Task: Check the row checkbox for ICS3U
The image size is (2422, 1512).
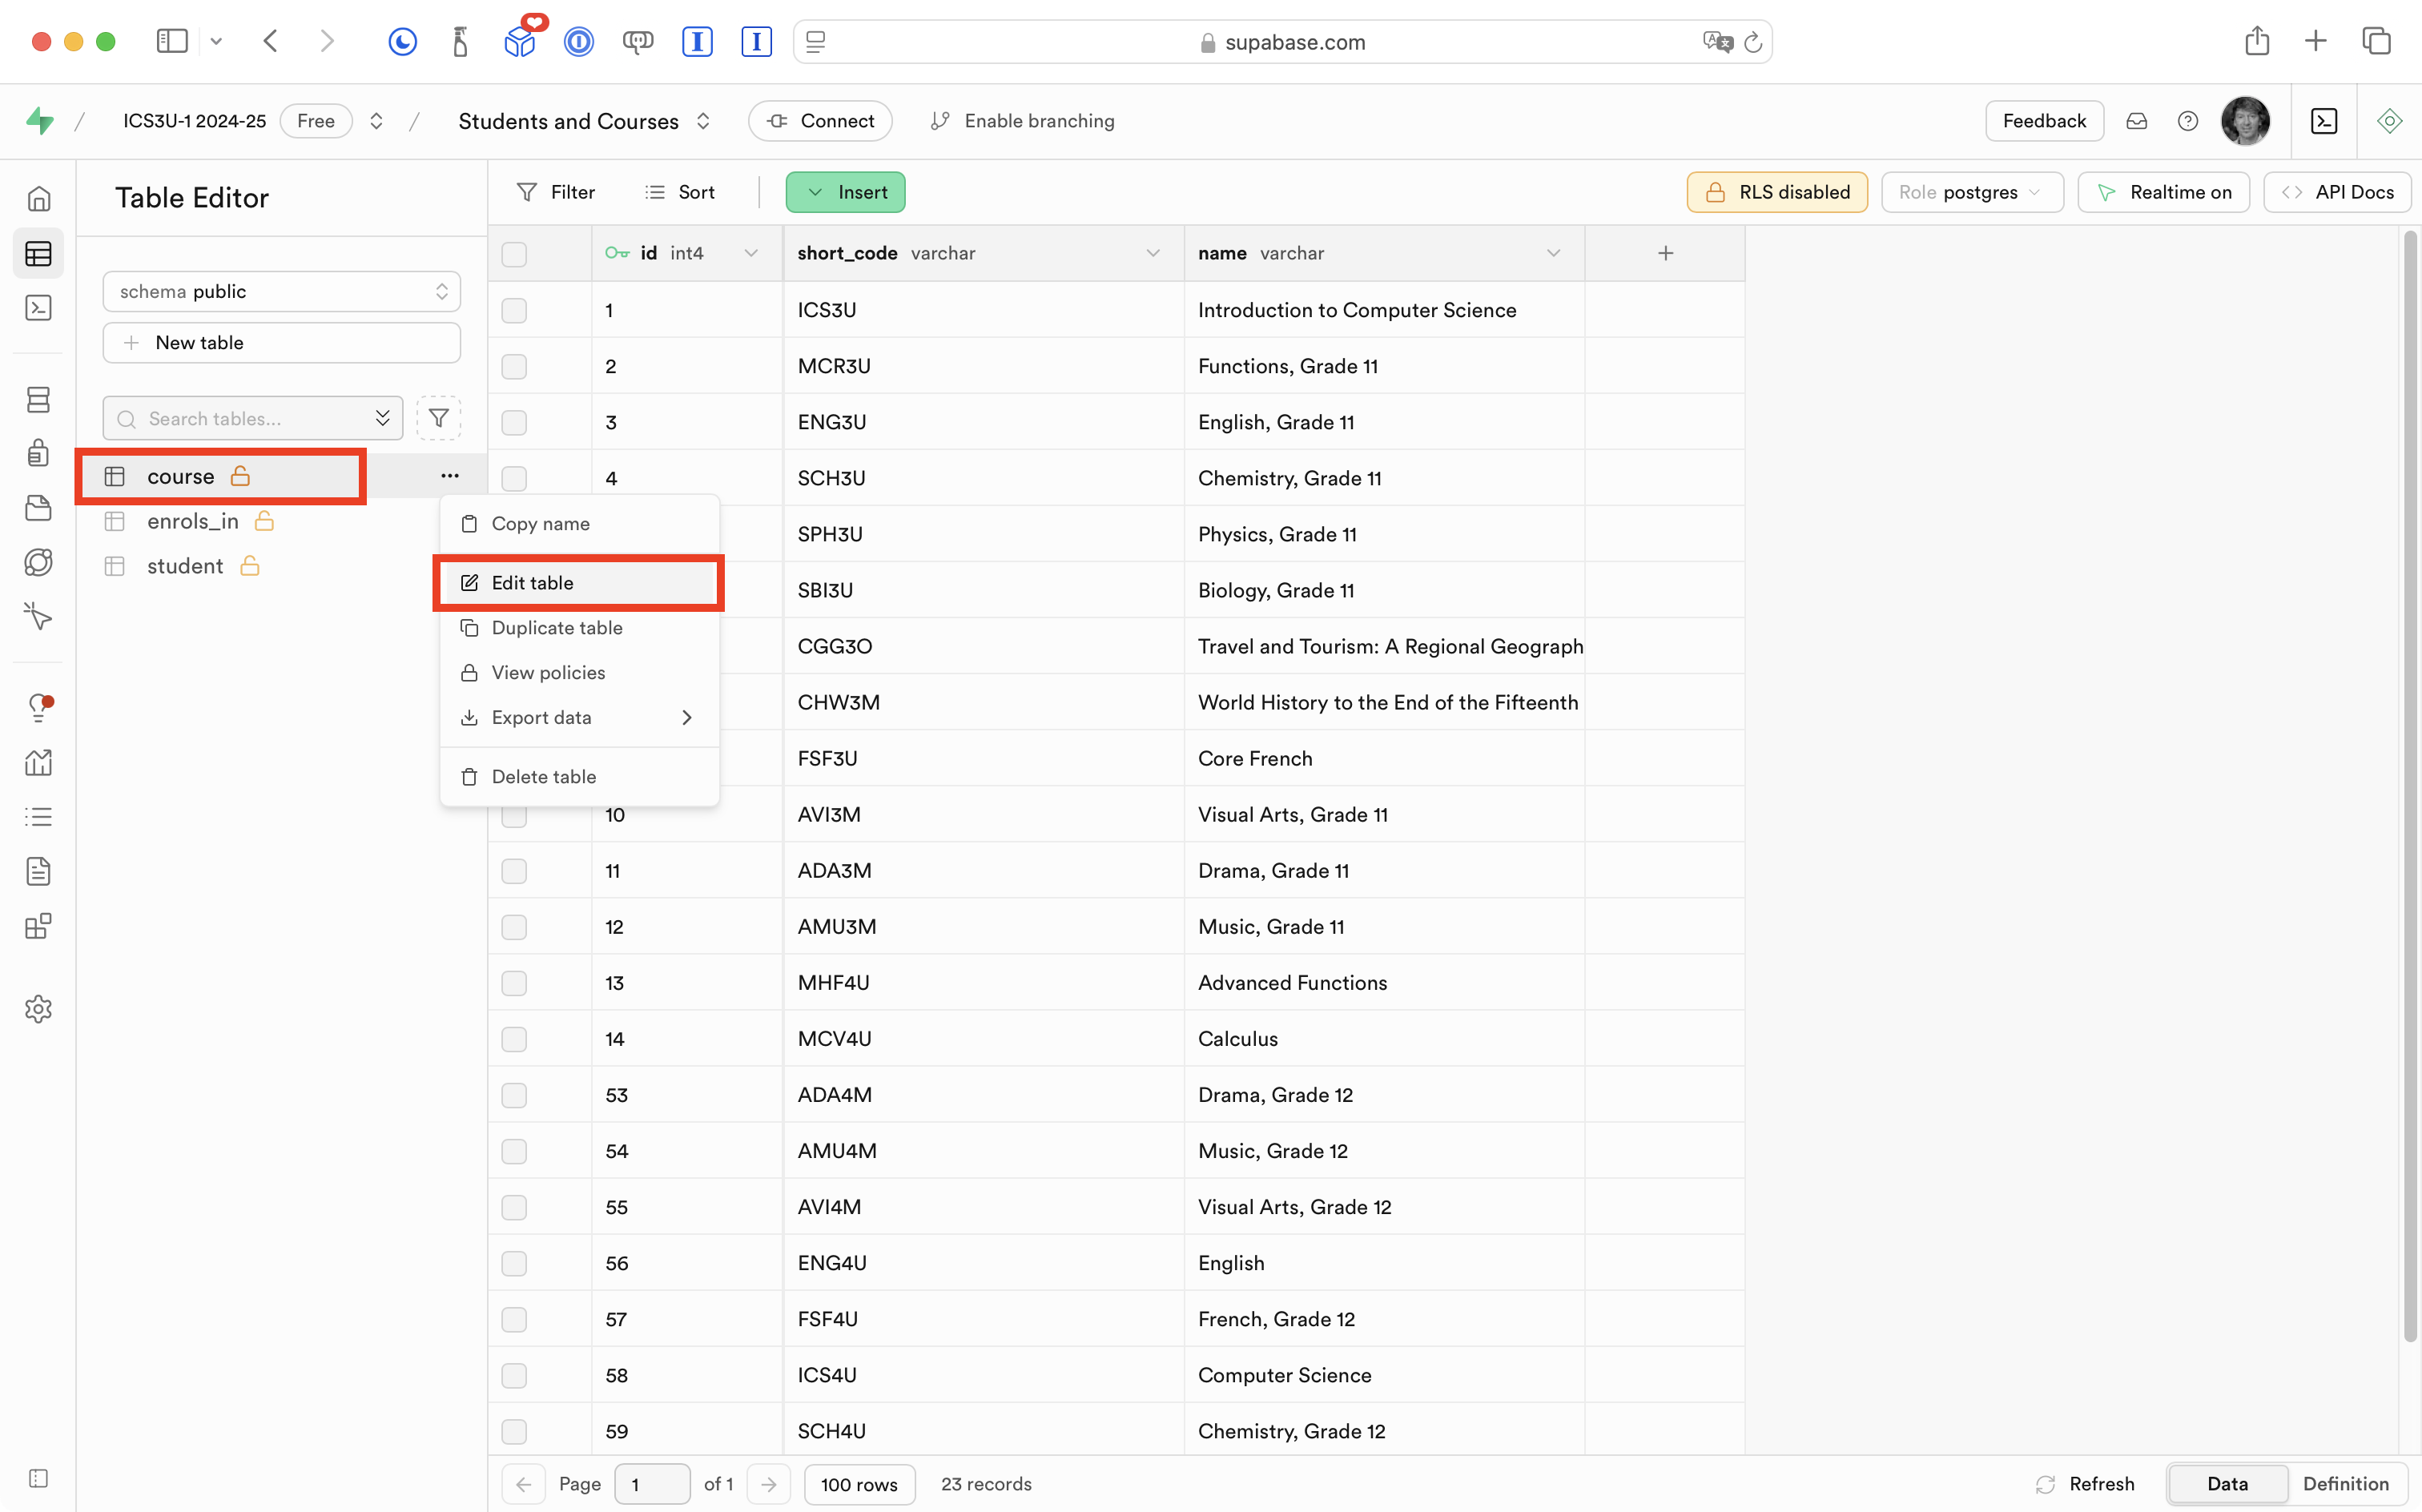Action: [x=514, y=310]
